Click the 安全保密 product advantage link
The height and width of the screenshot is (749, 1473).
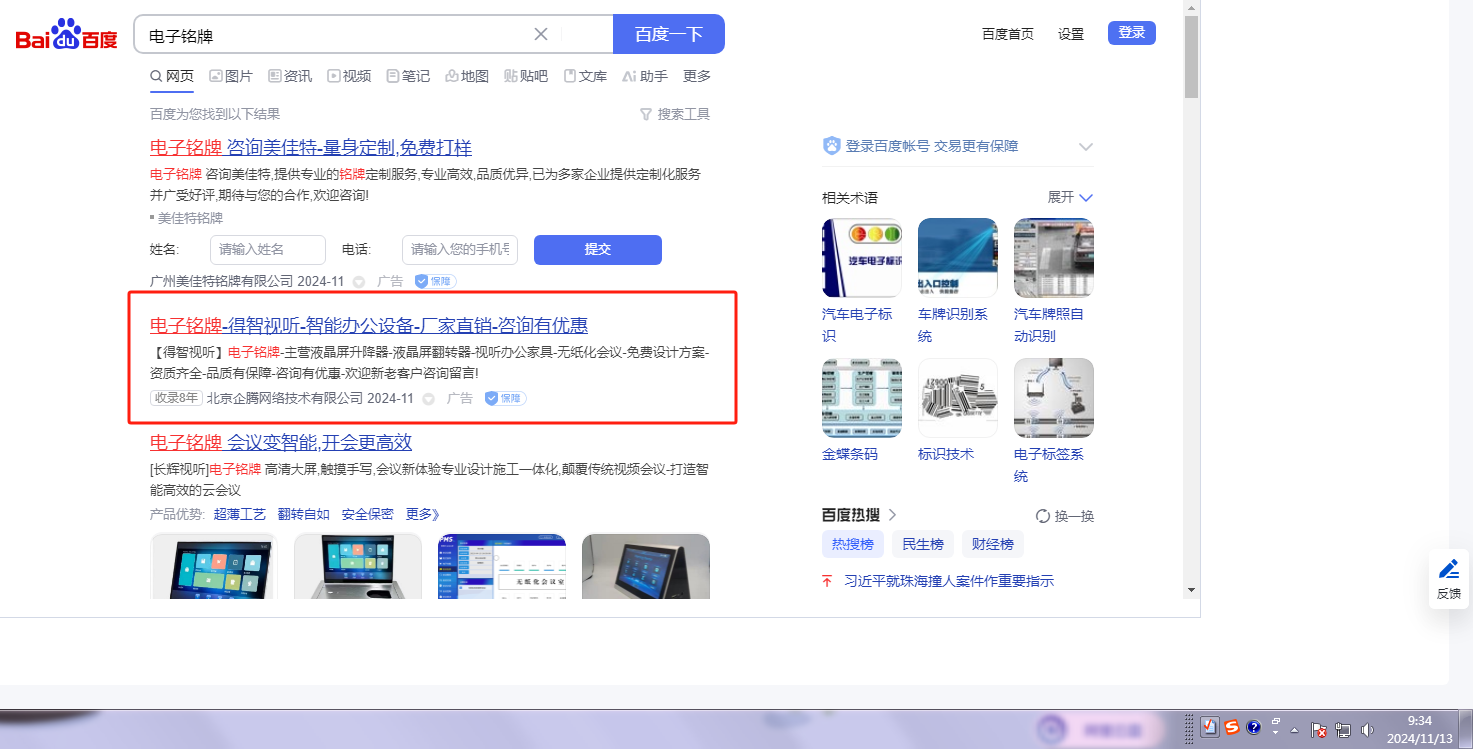pyautogui.click(x=368, y=514)
